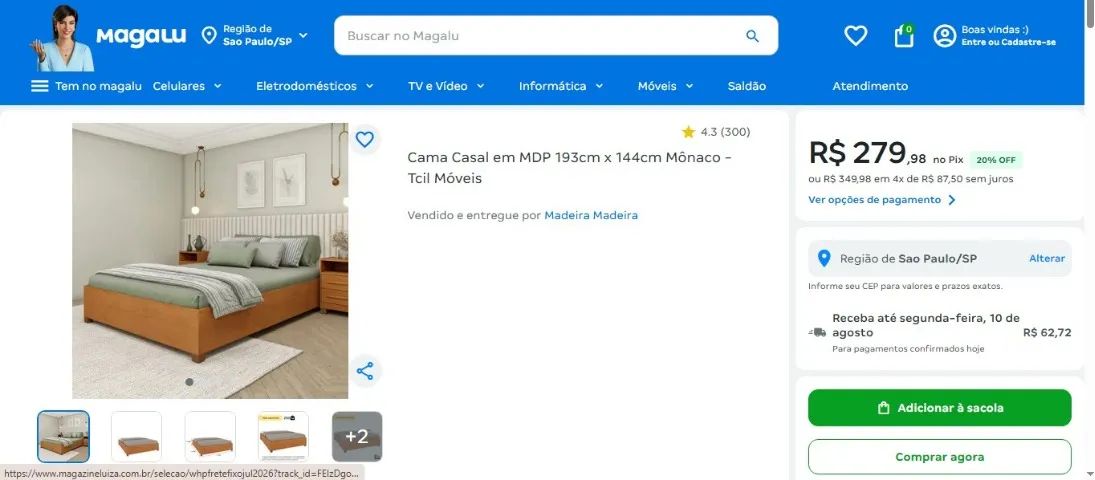Open the +2 more images thumbnail

(357, 437)
